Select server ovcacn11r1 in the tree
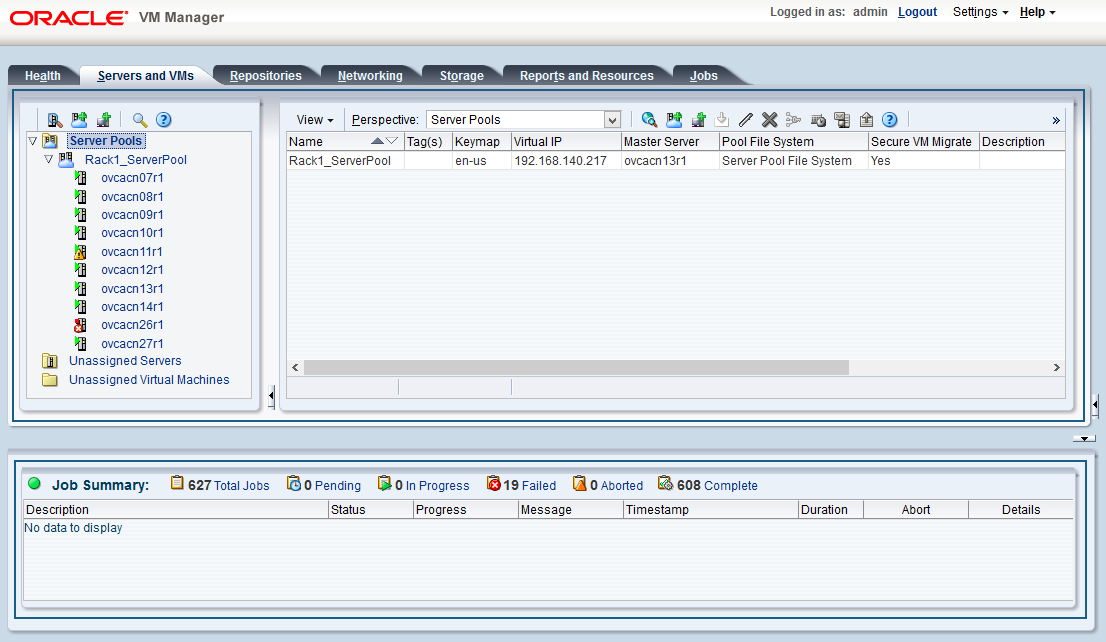The height and width of the screenshot is (642, 1106). [x=132, y=251]
